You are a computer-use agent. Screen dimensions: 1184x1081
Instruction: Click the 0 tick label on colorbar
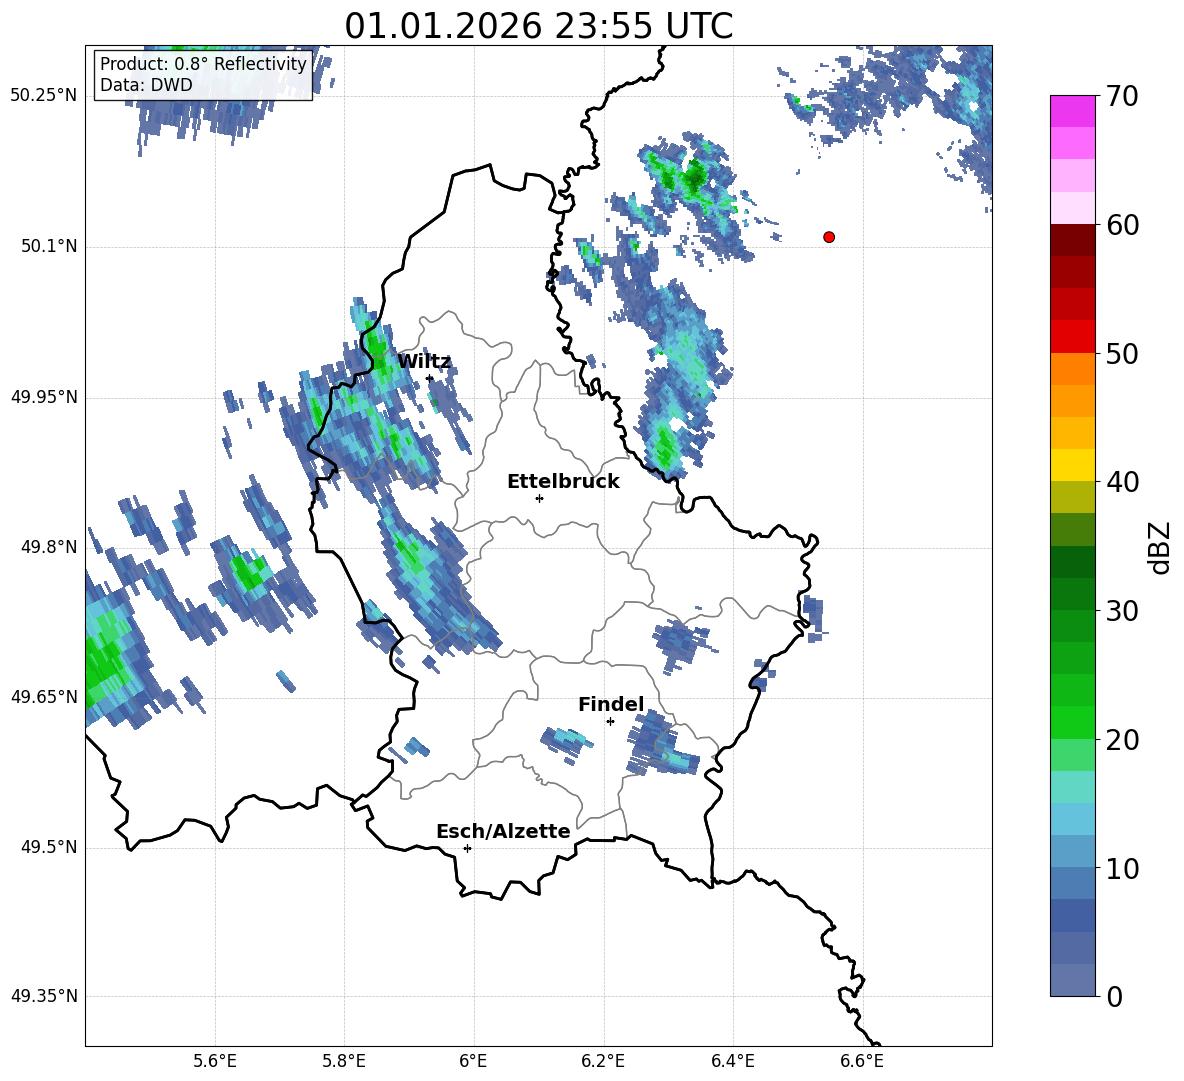tap(1114, 996)
